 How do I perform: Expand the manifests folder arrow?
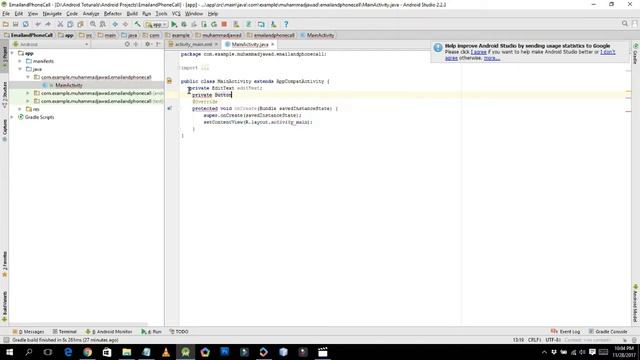pos(20,61)
